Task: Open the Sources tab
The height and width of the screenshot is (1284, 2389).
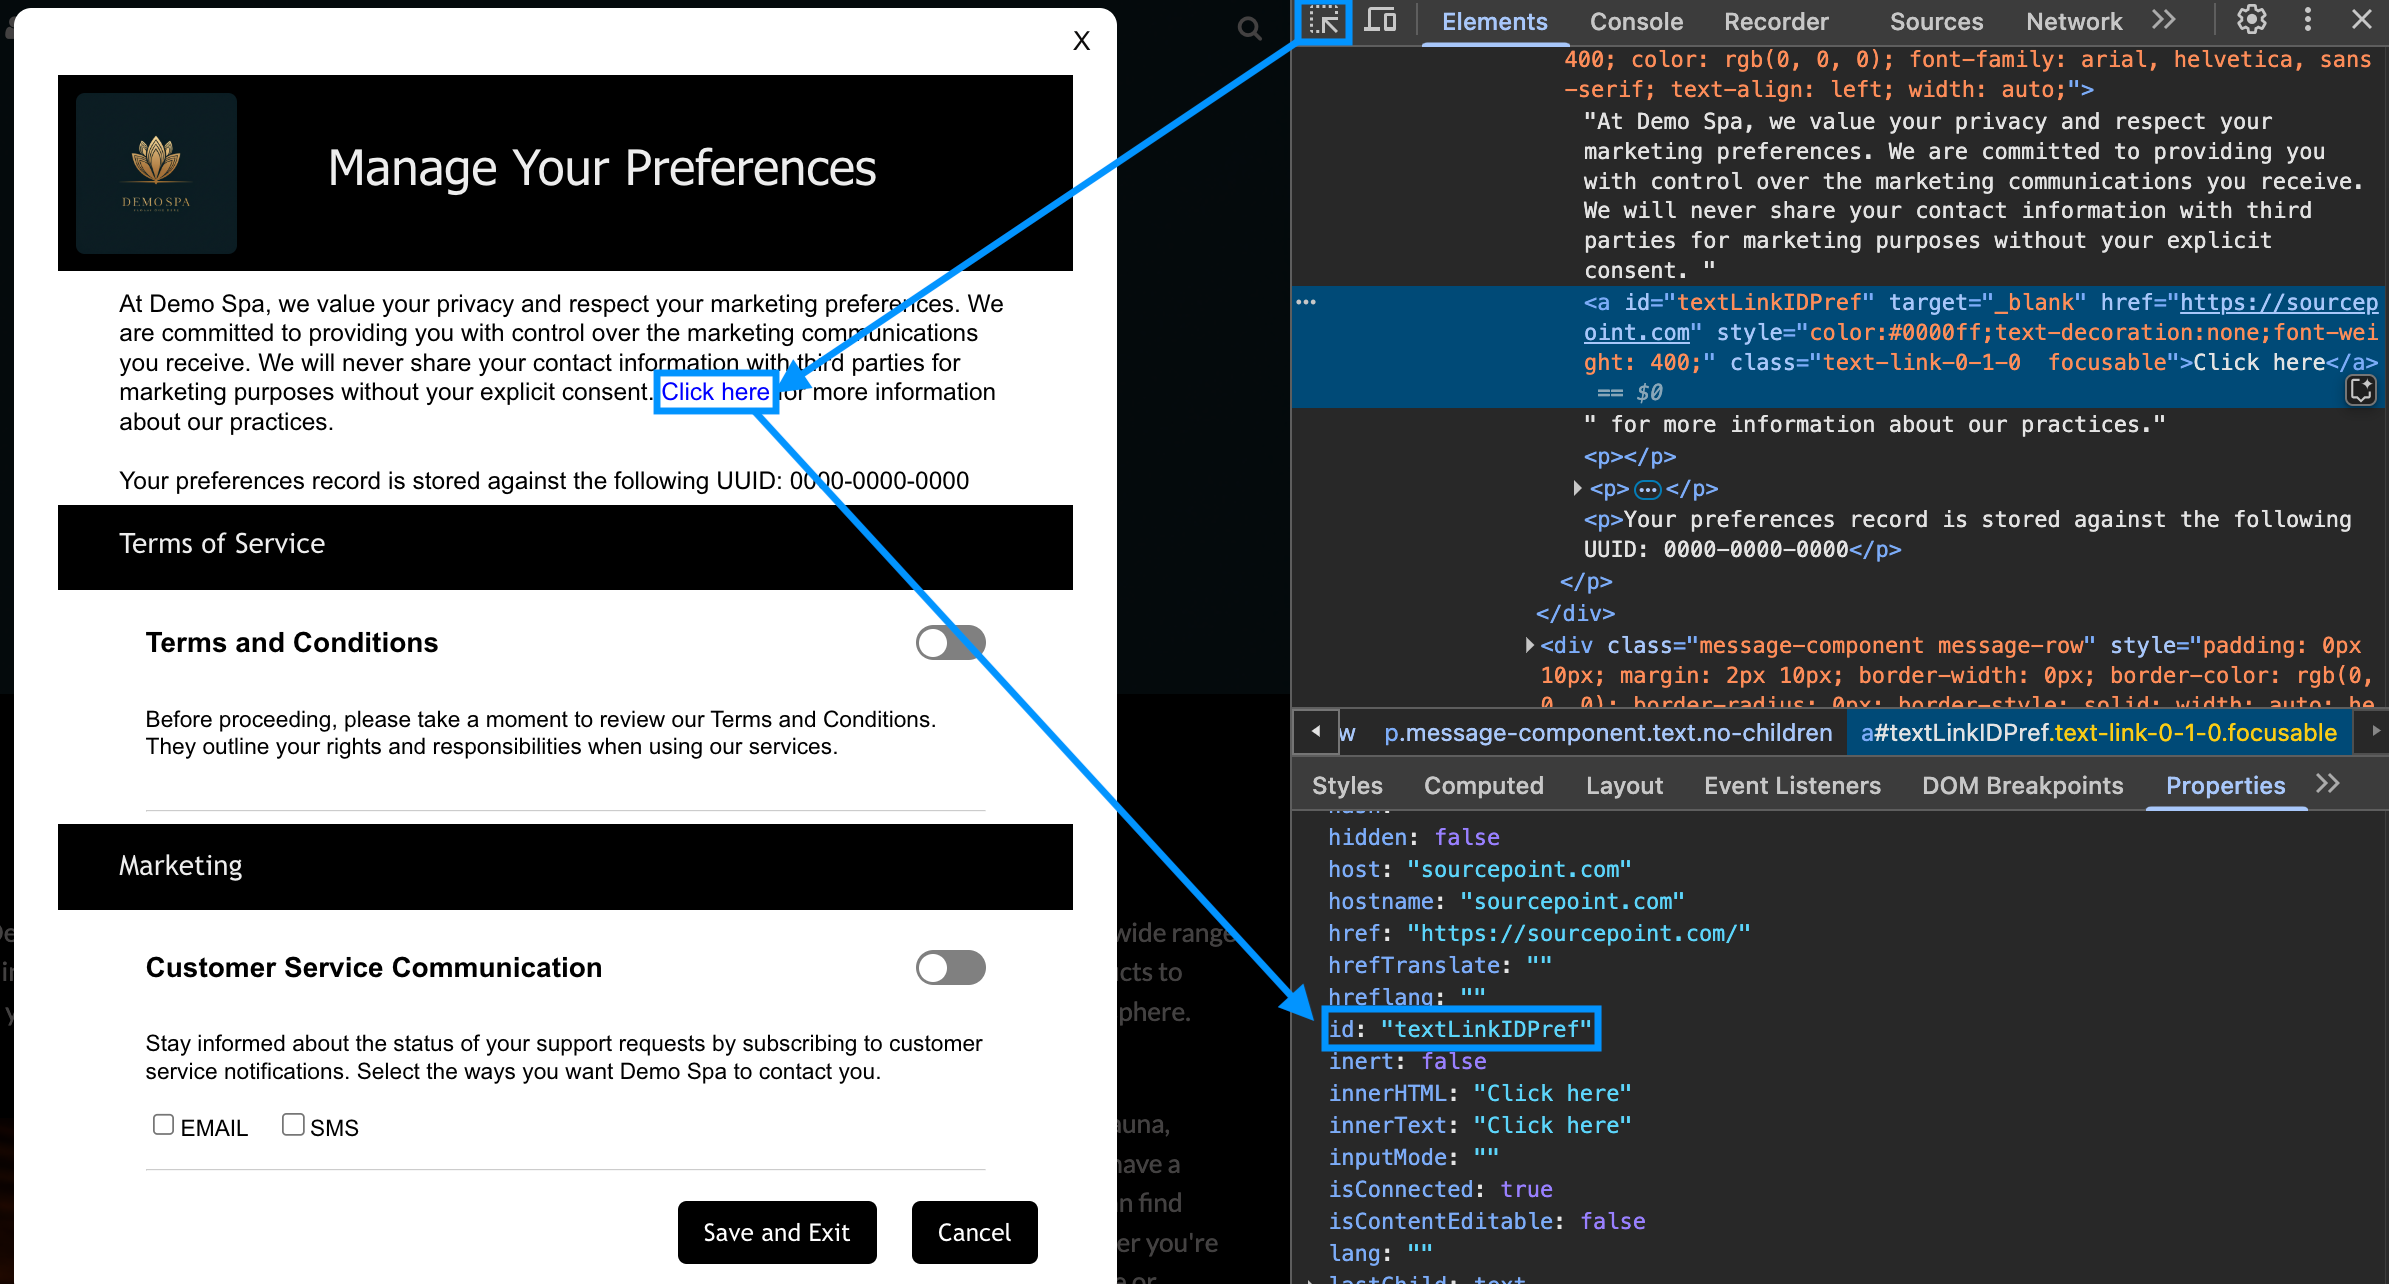Action: (1936, 21)
